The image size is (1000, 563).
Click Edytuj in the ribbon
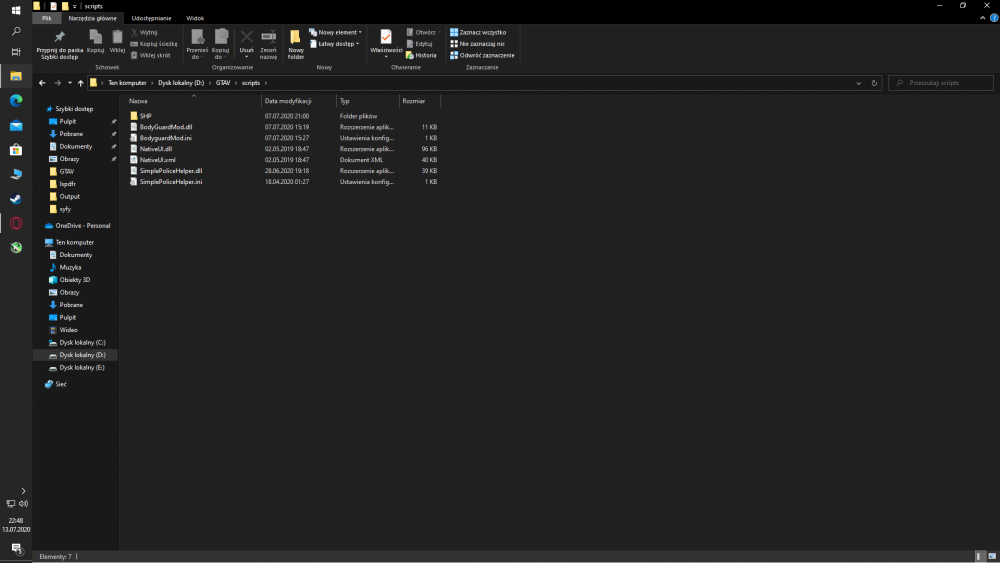419,44
